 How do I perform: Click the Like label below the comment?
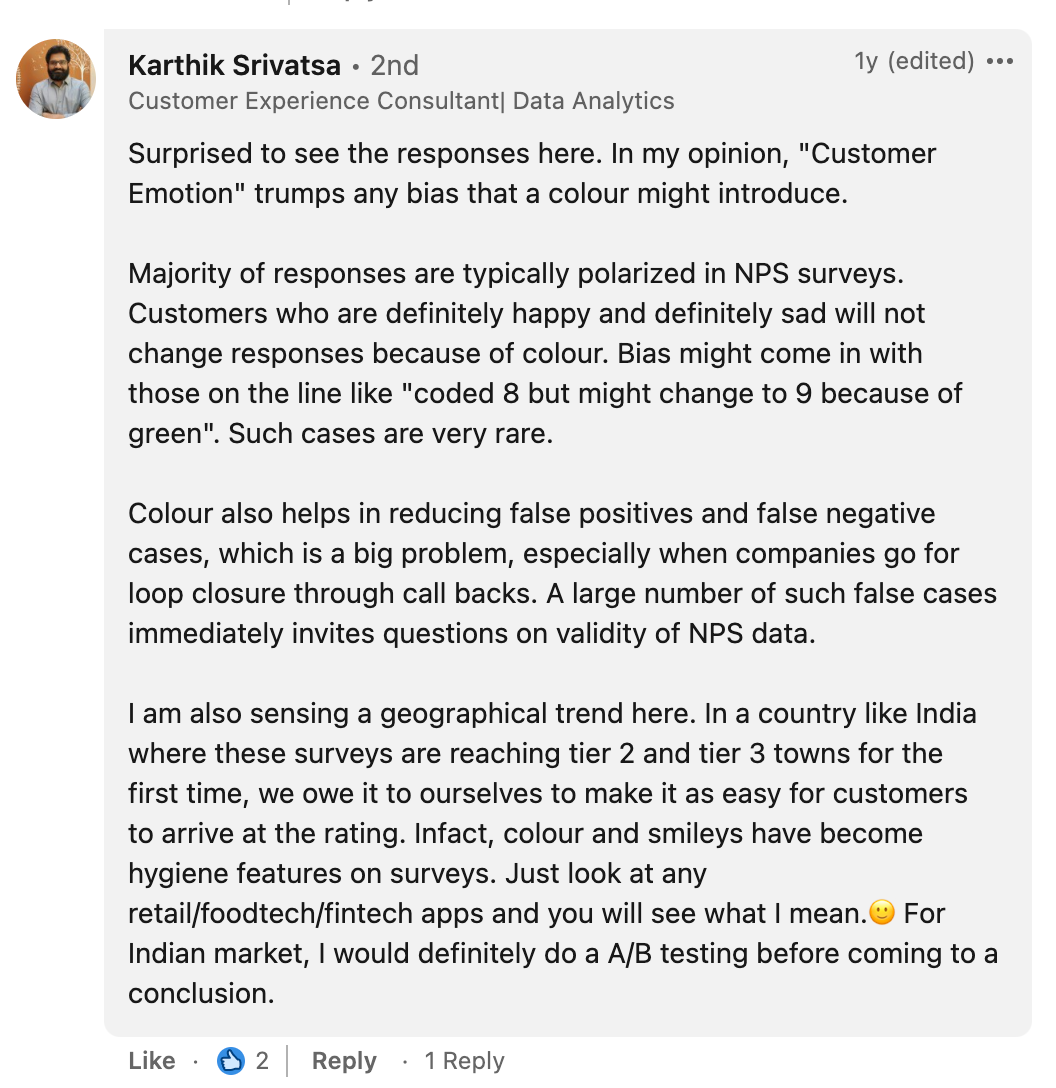150,1060
